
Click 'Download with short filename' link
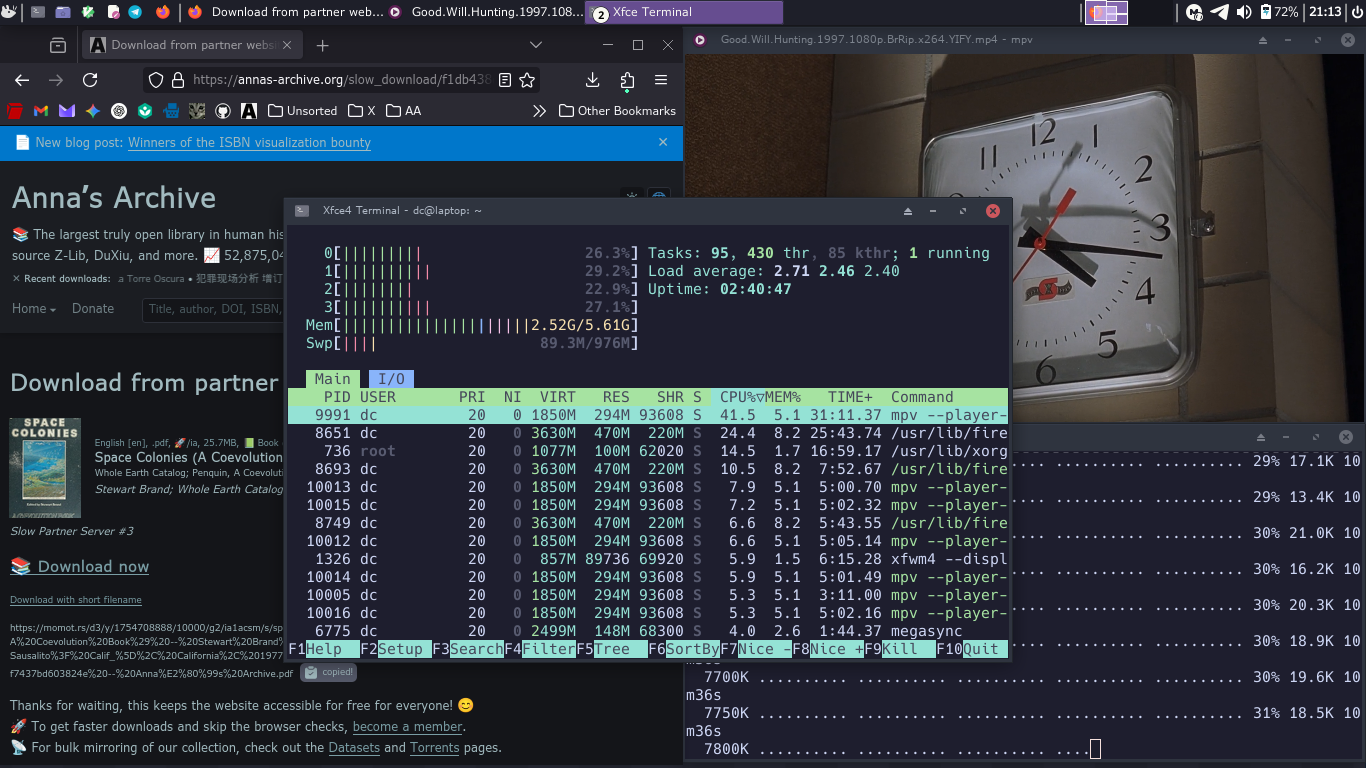76,600
